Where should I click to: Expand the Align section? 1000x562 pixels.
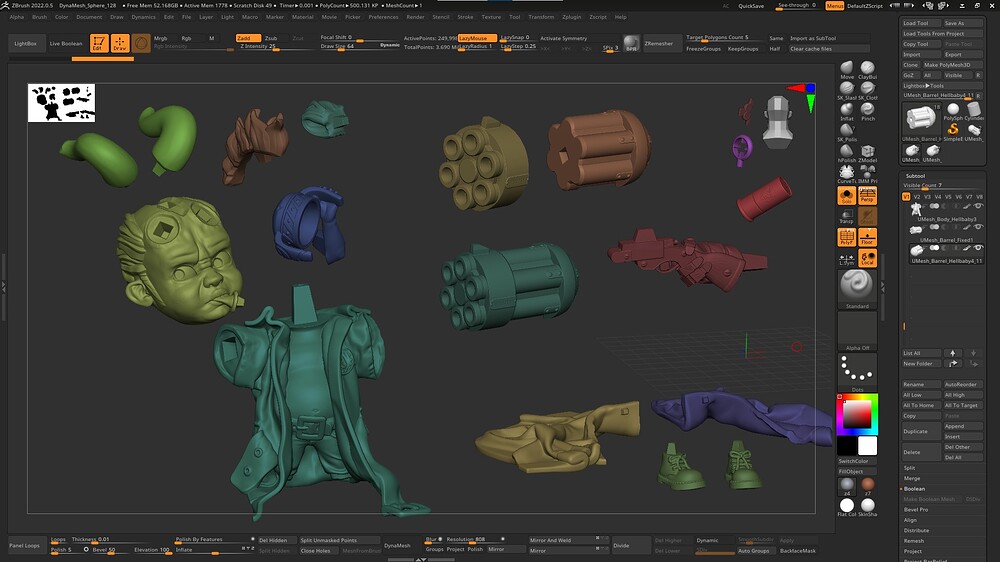[910, 520]
